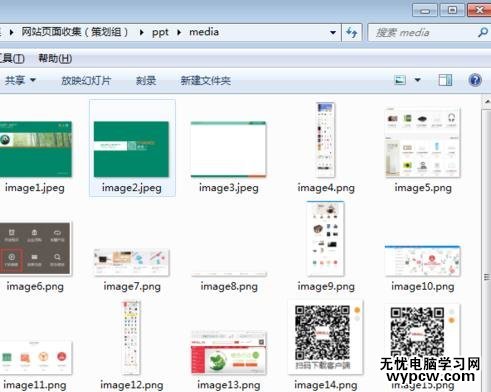Click the image2.jpeg file name

coord(132,188)
